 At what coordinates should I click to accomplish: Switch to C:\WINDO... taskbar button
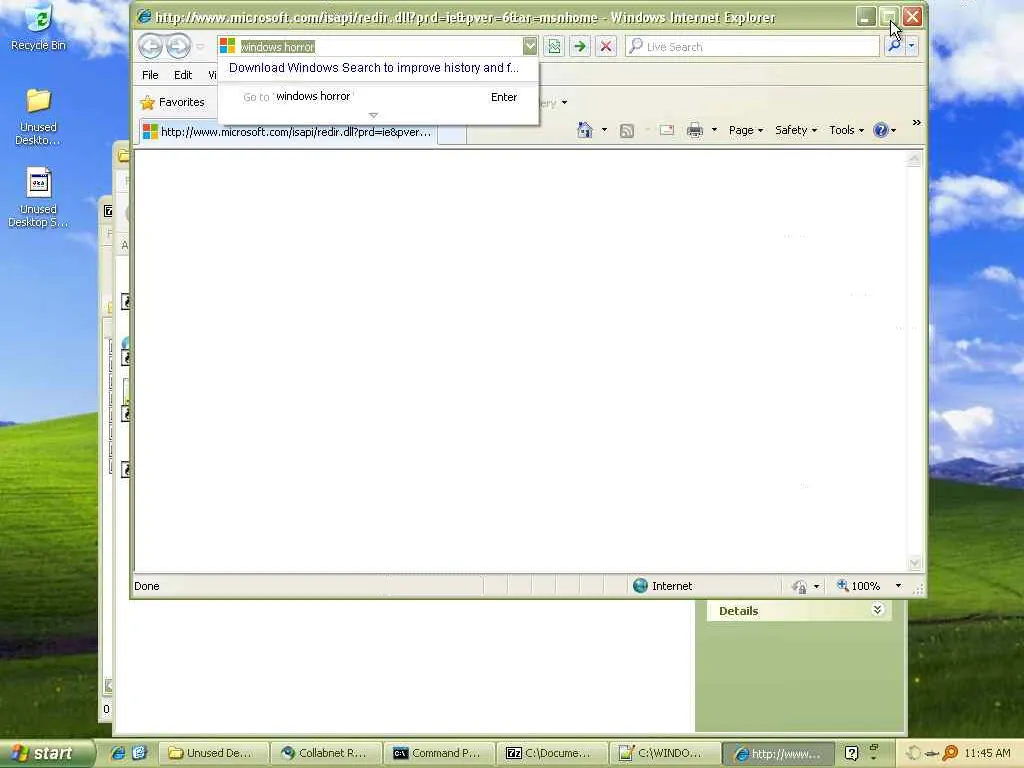(664, 753)
